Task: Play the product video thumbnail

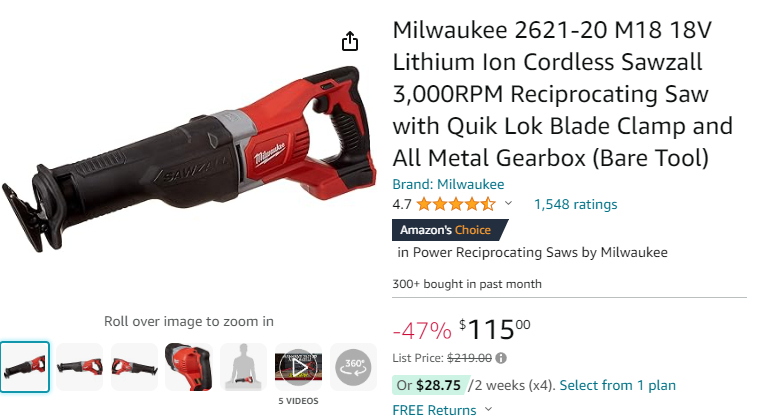Action: (x=298, y=367)
